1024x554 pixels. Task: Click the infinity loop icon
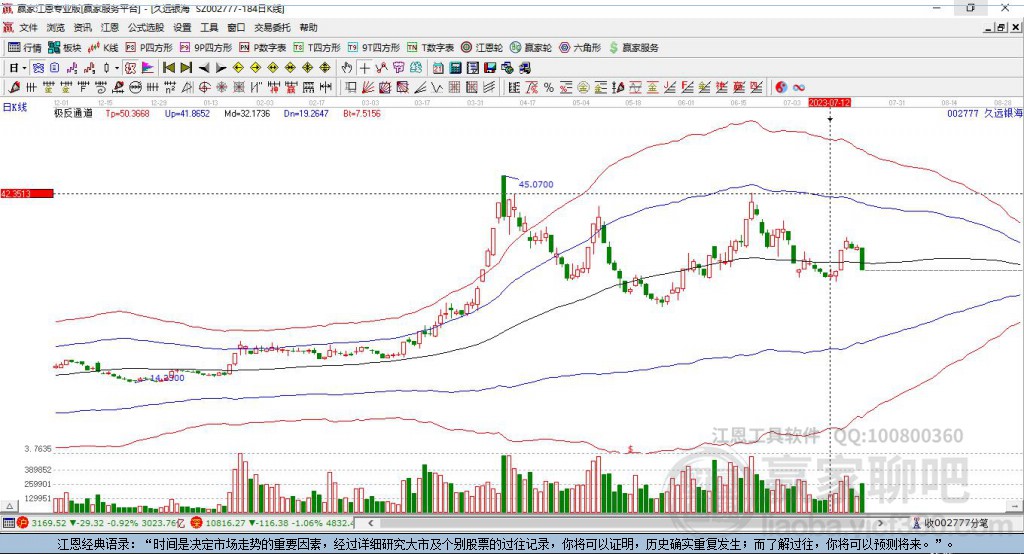coord(799,88)
